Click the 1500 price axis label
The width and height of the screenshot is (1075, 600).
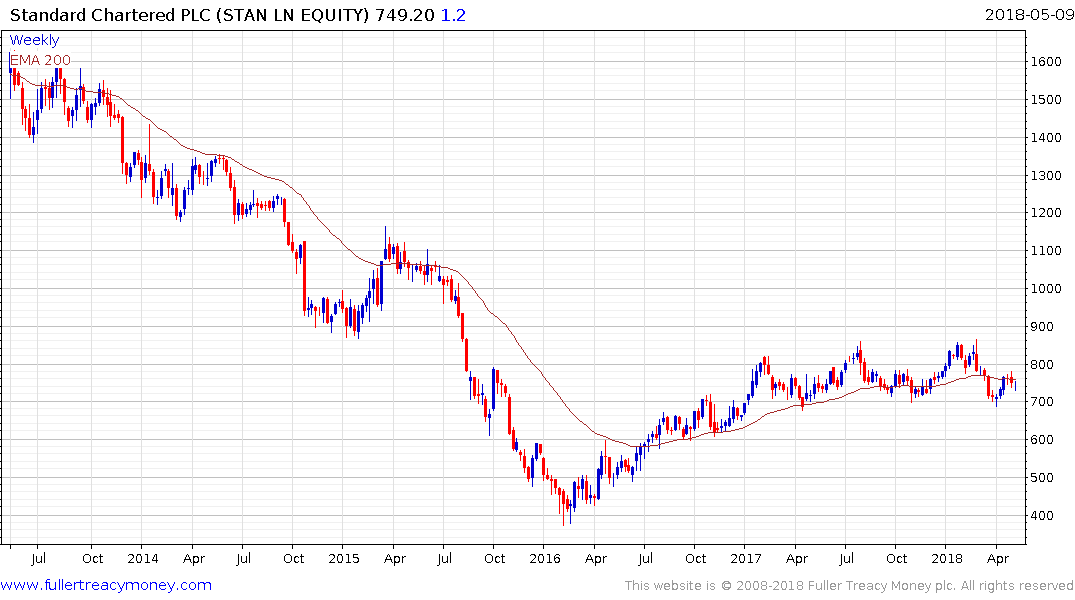pyautogui.click(x=1046, y=99)
